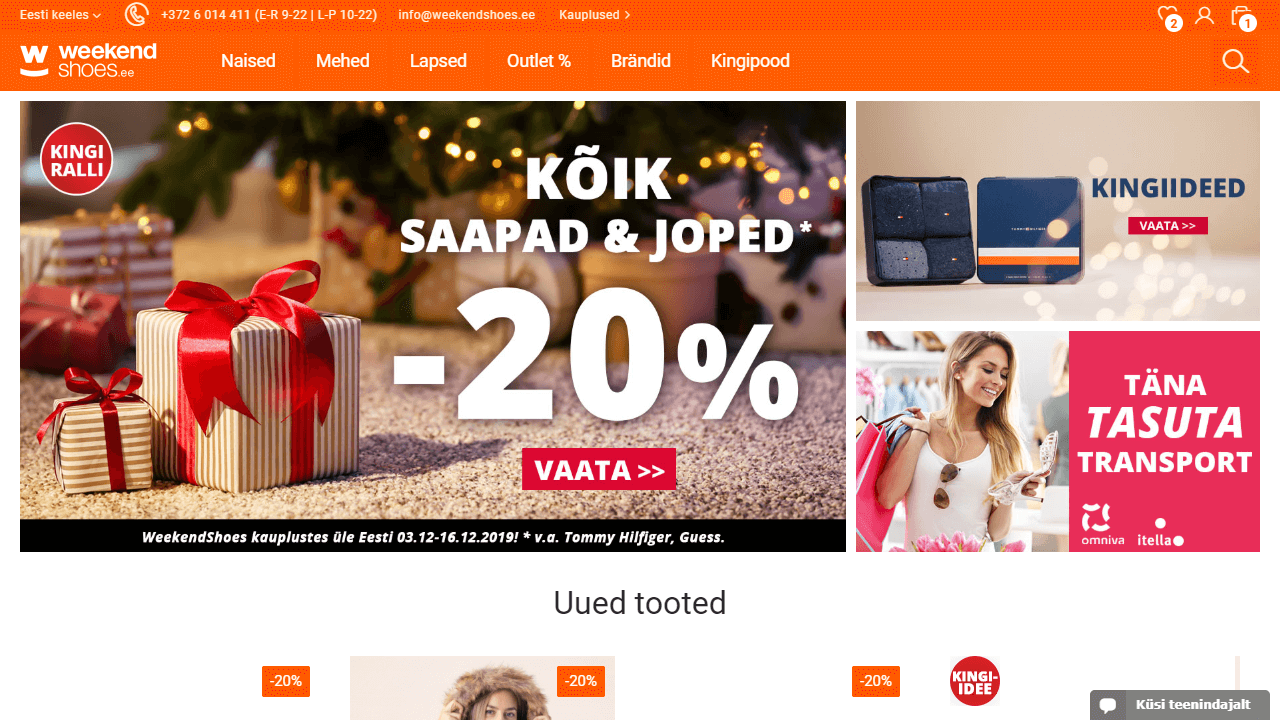Screen dimensions: 1280x720
Task: Click the user account icon
Action: [x=1205, y=15]
